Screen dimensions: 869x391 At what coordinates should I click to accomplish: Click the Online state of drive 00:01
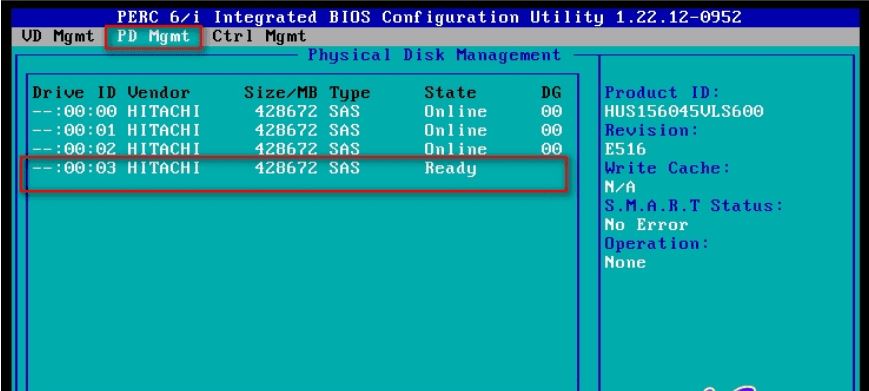tap(456, 130)
